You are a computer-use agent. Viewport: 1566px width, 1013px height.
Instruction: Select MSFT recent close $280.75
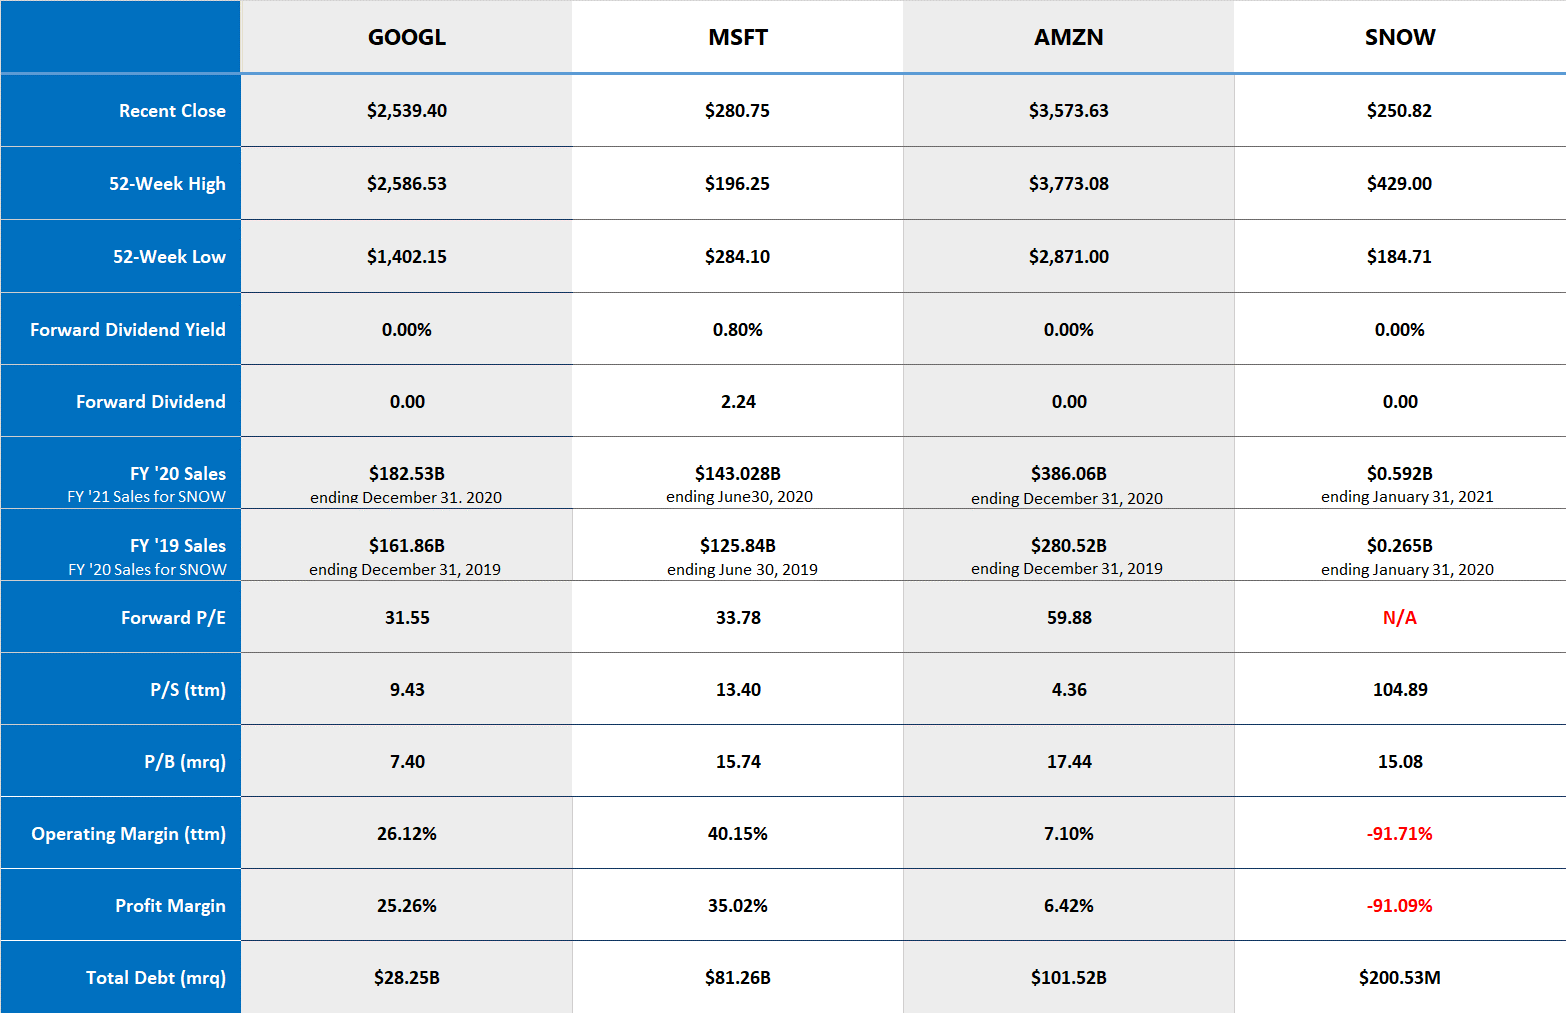738,111
